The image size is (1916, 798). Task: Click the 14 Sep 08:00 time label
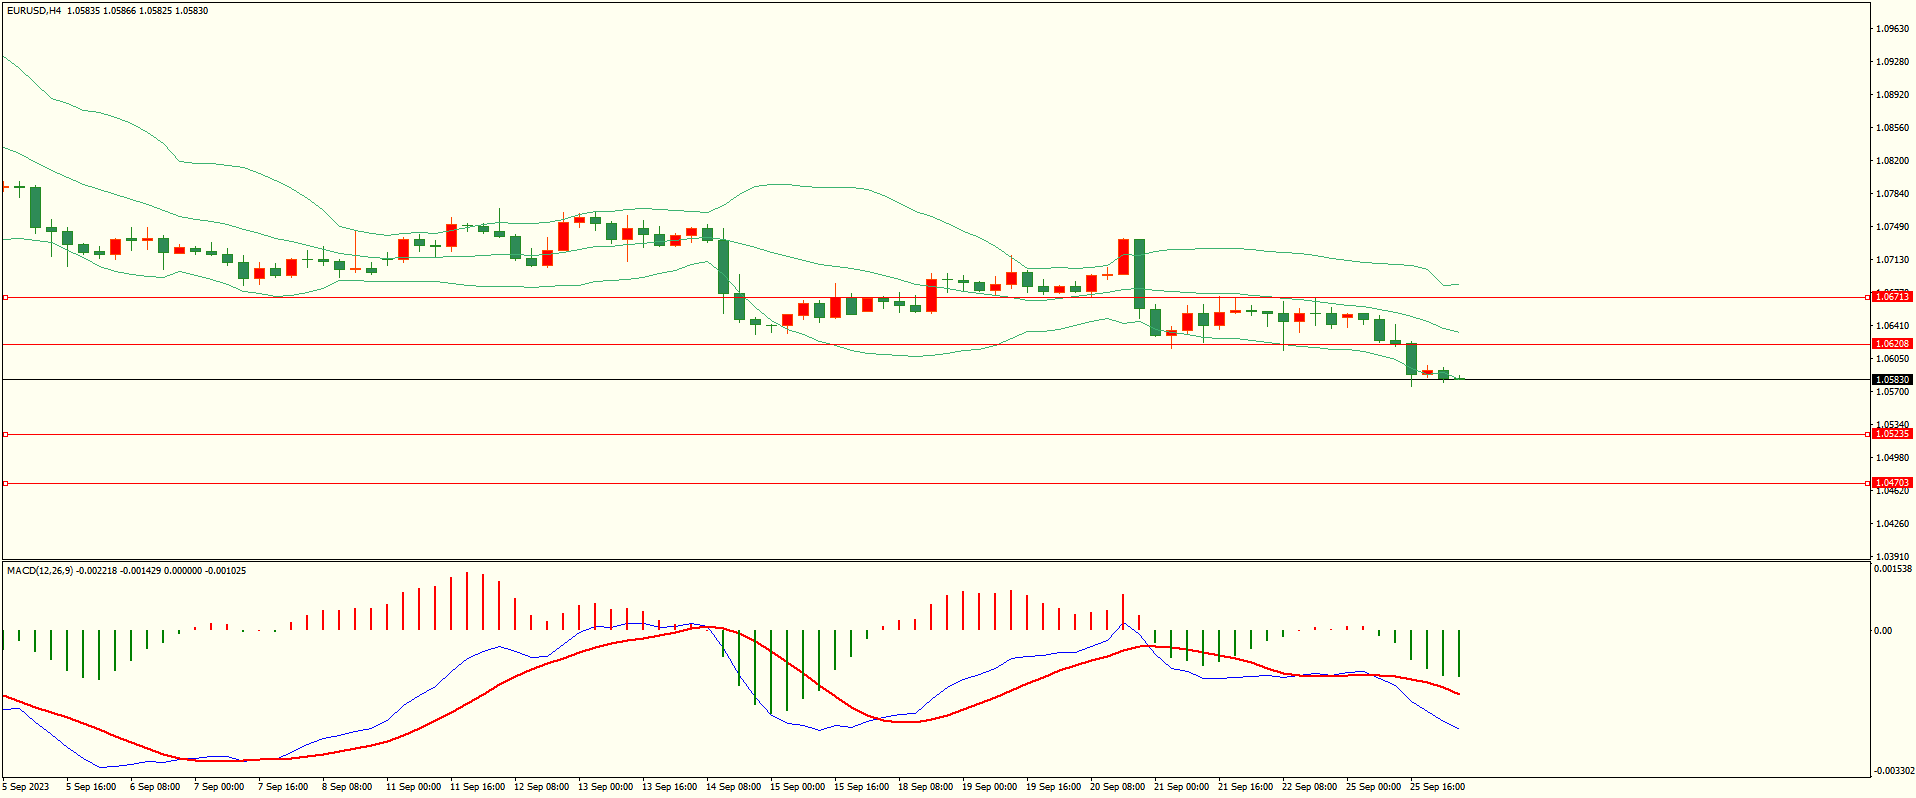(x=733, y=787)
